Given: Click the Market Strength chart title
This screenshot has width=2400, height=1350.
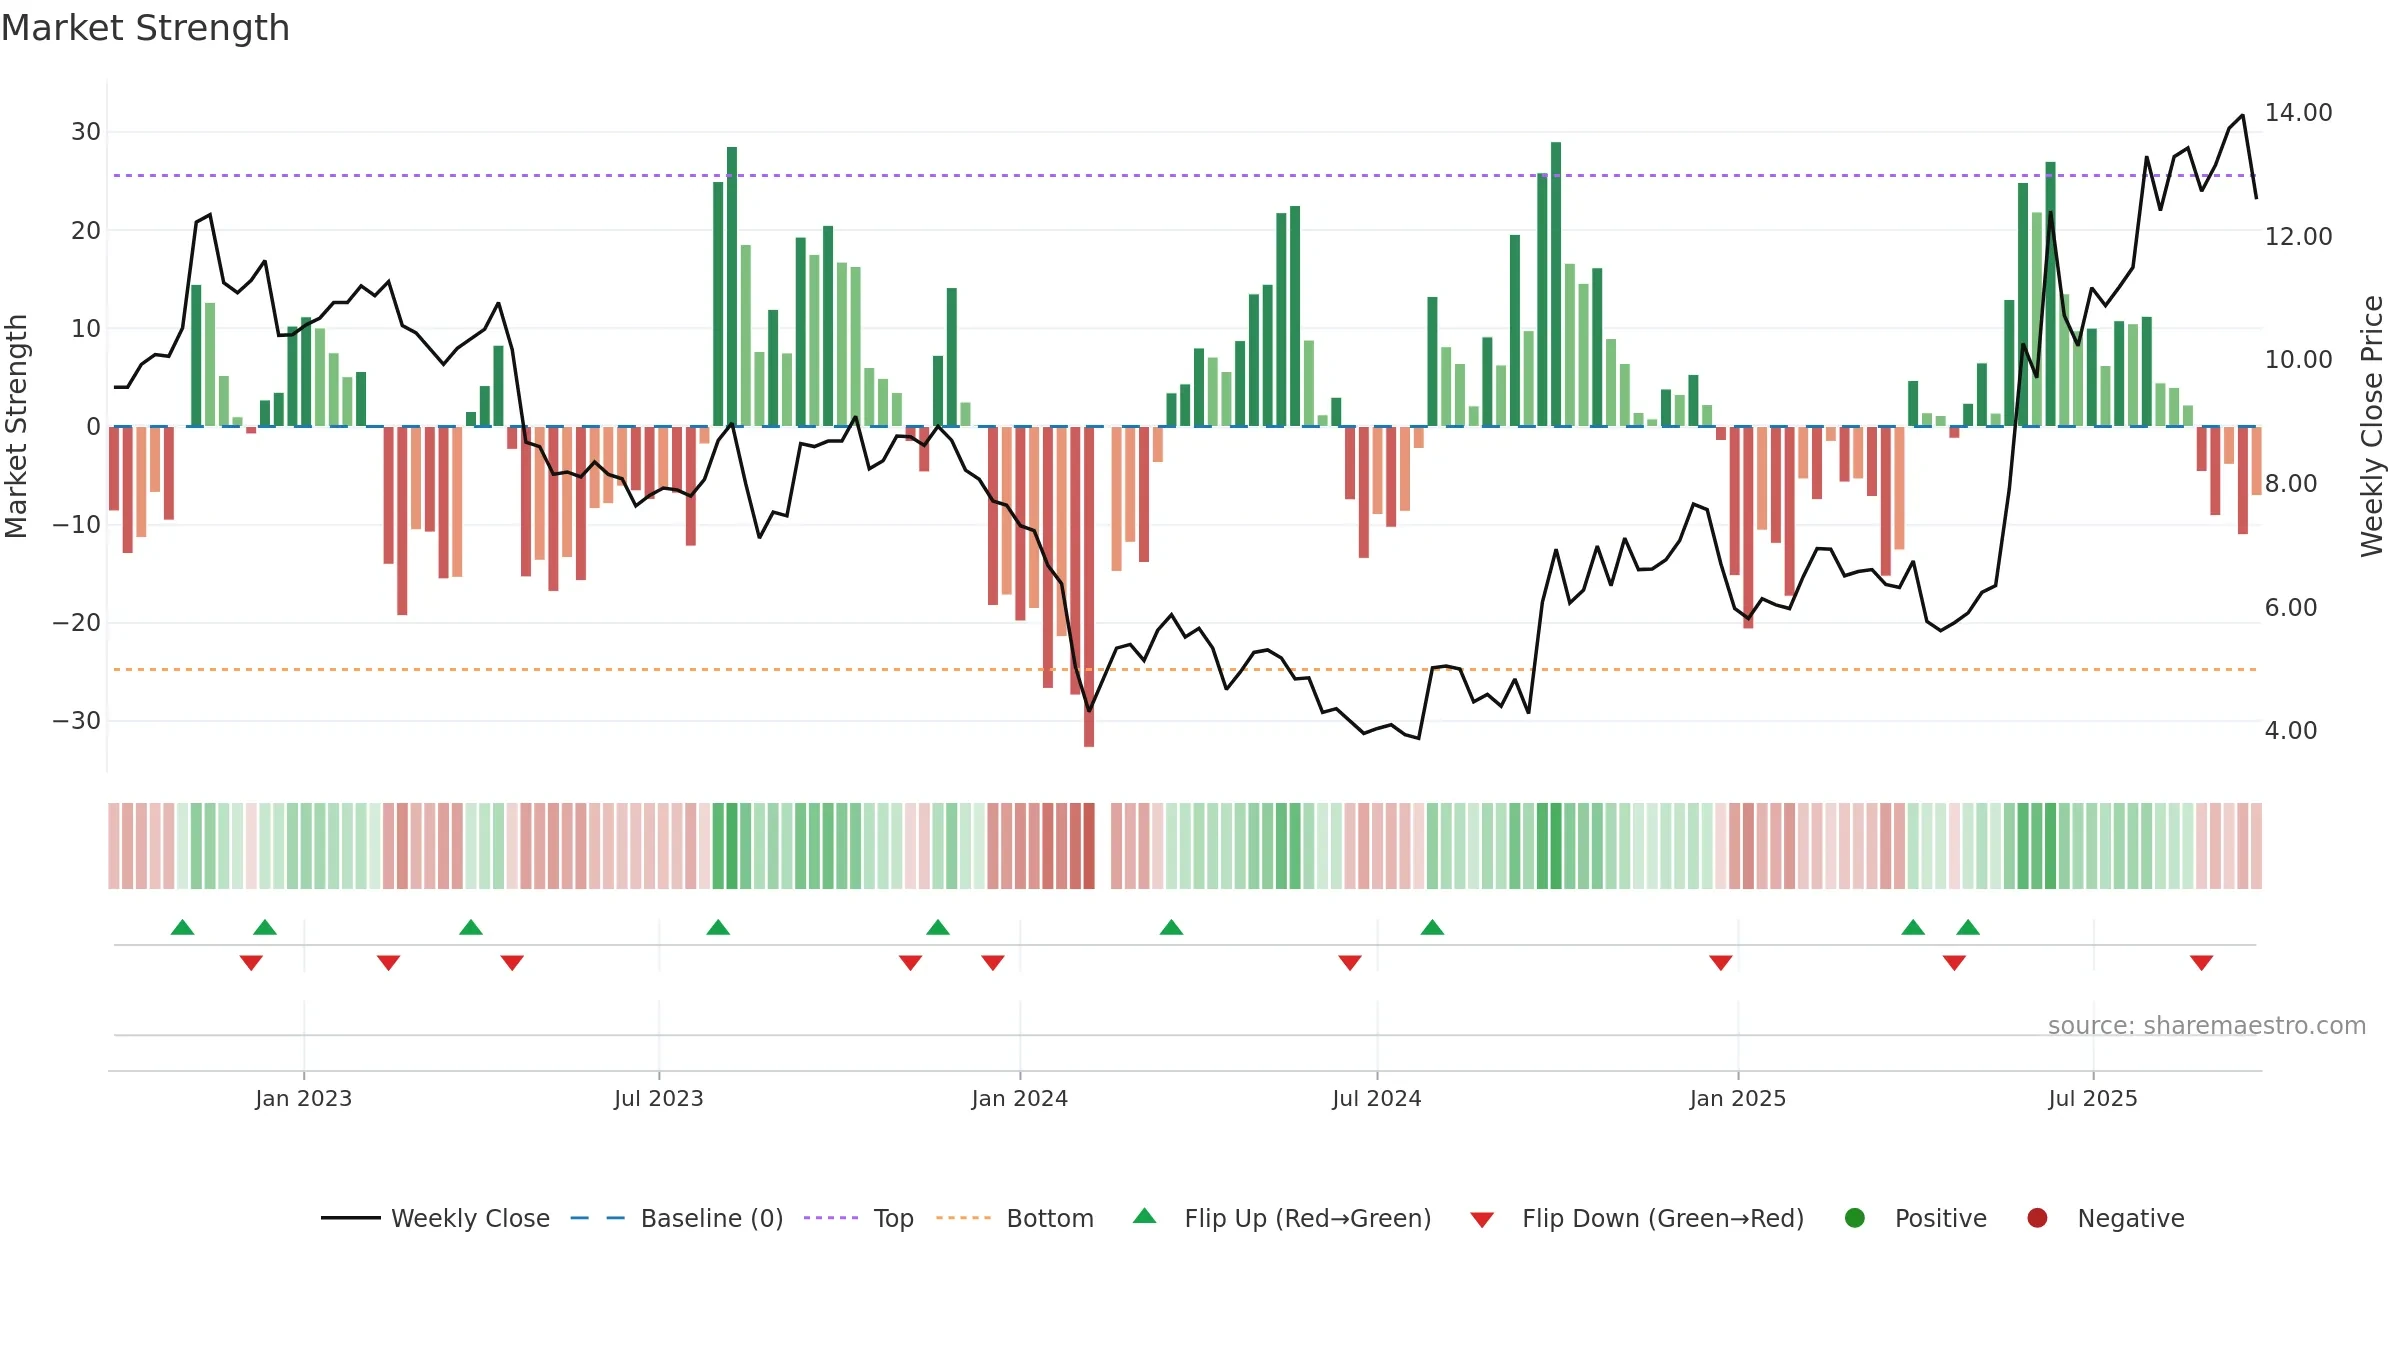Looking at the screenshot, I should (145, 28).
